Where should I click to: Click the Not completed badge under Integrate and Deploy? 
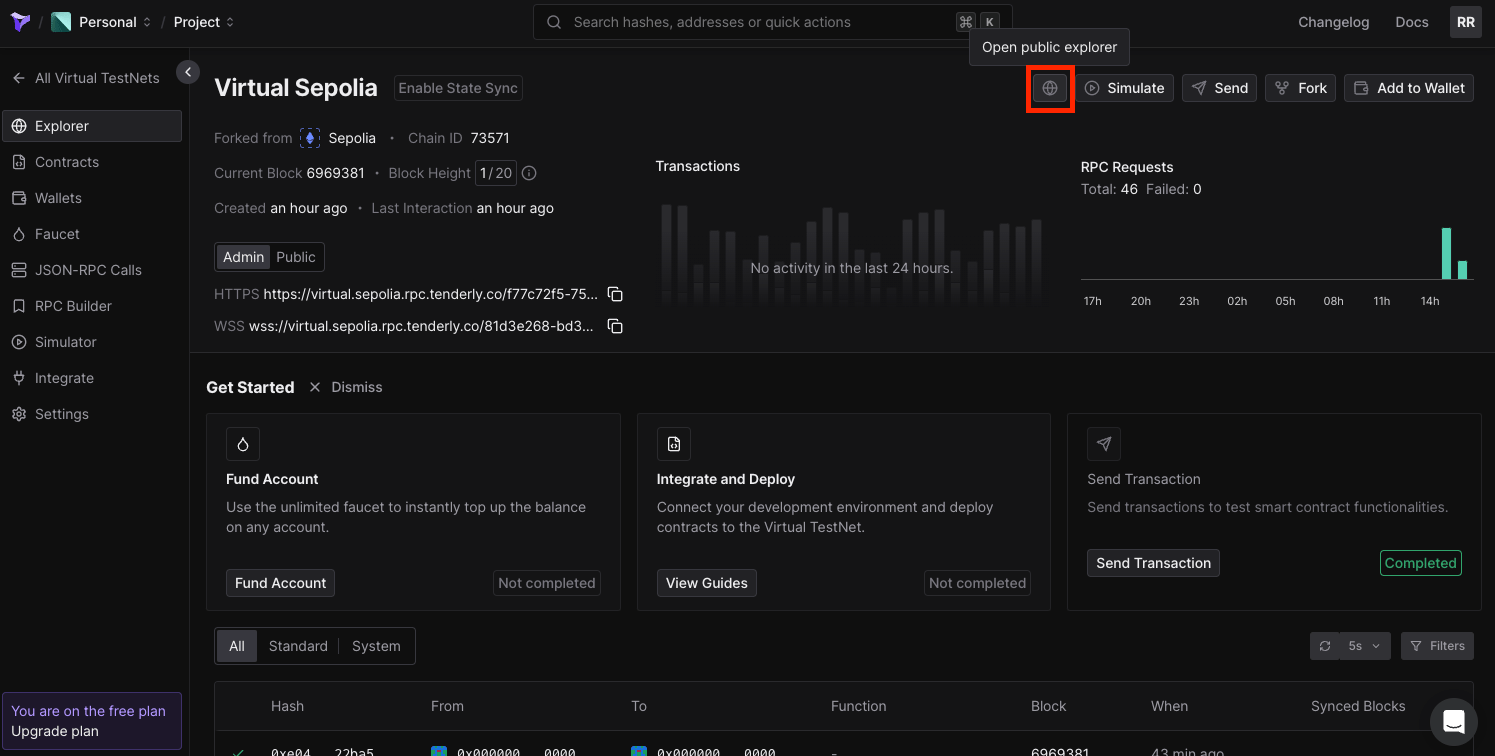click(978, 583)
